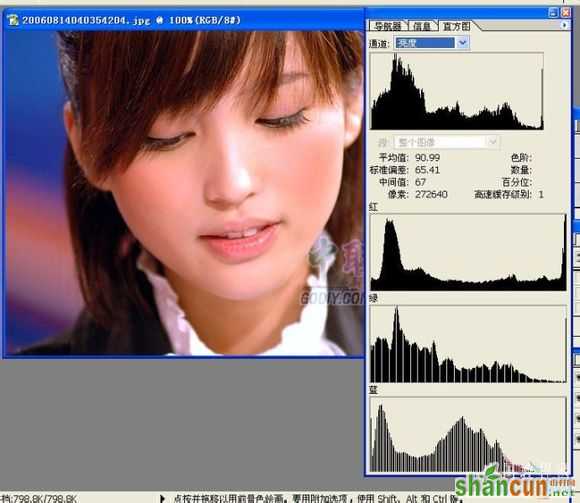Image resolution: width=580 pixels, height=503 pixels.
Task: Switch to the Info (信息) tab
Action: [x=422, y=26]
